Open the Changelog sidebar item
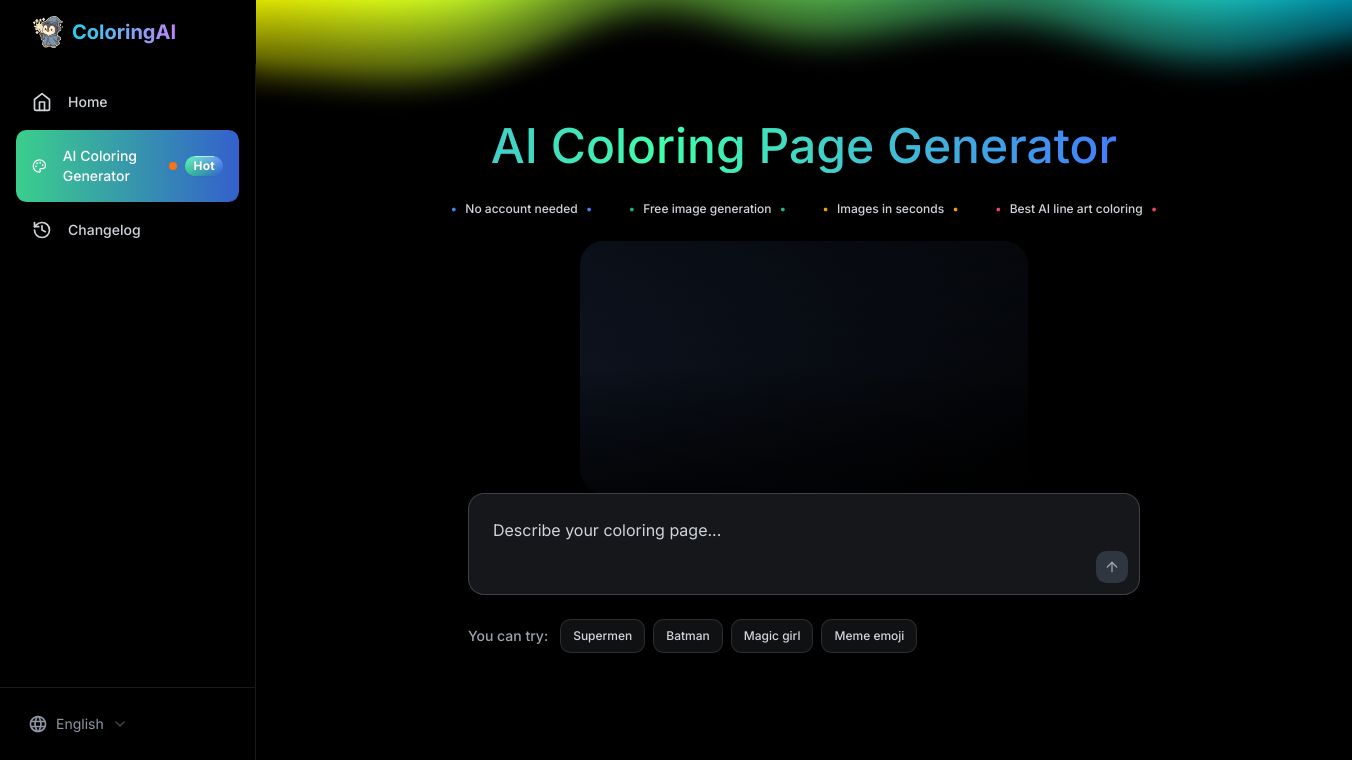This screenshot has width=1352, height=760. (127, 230)
